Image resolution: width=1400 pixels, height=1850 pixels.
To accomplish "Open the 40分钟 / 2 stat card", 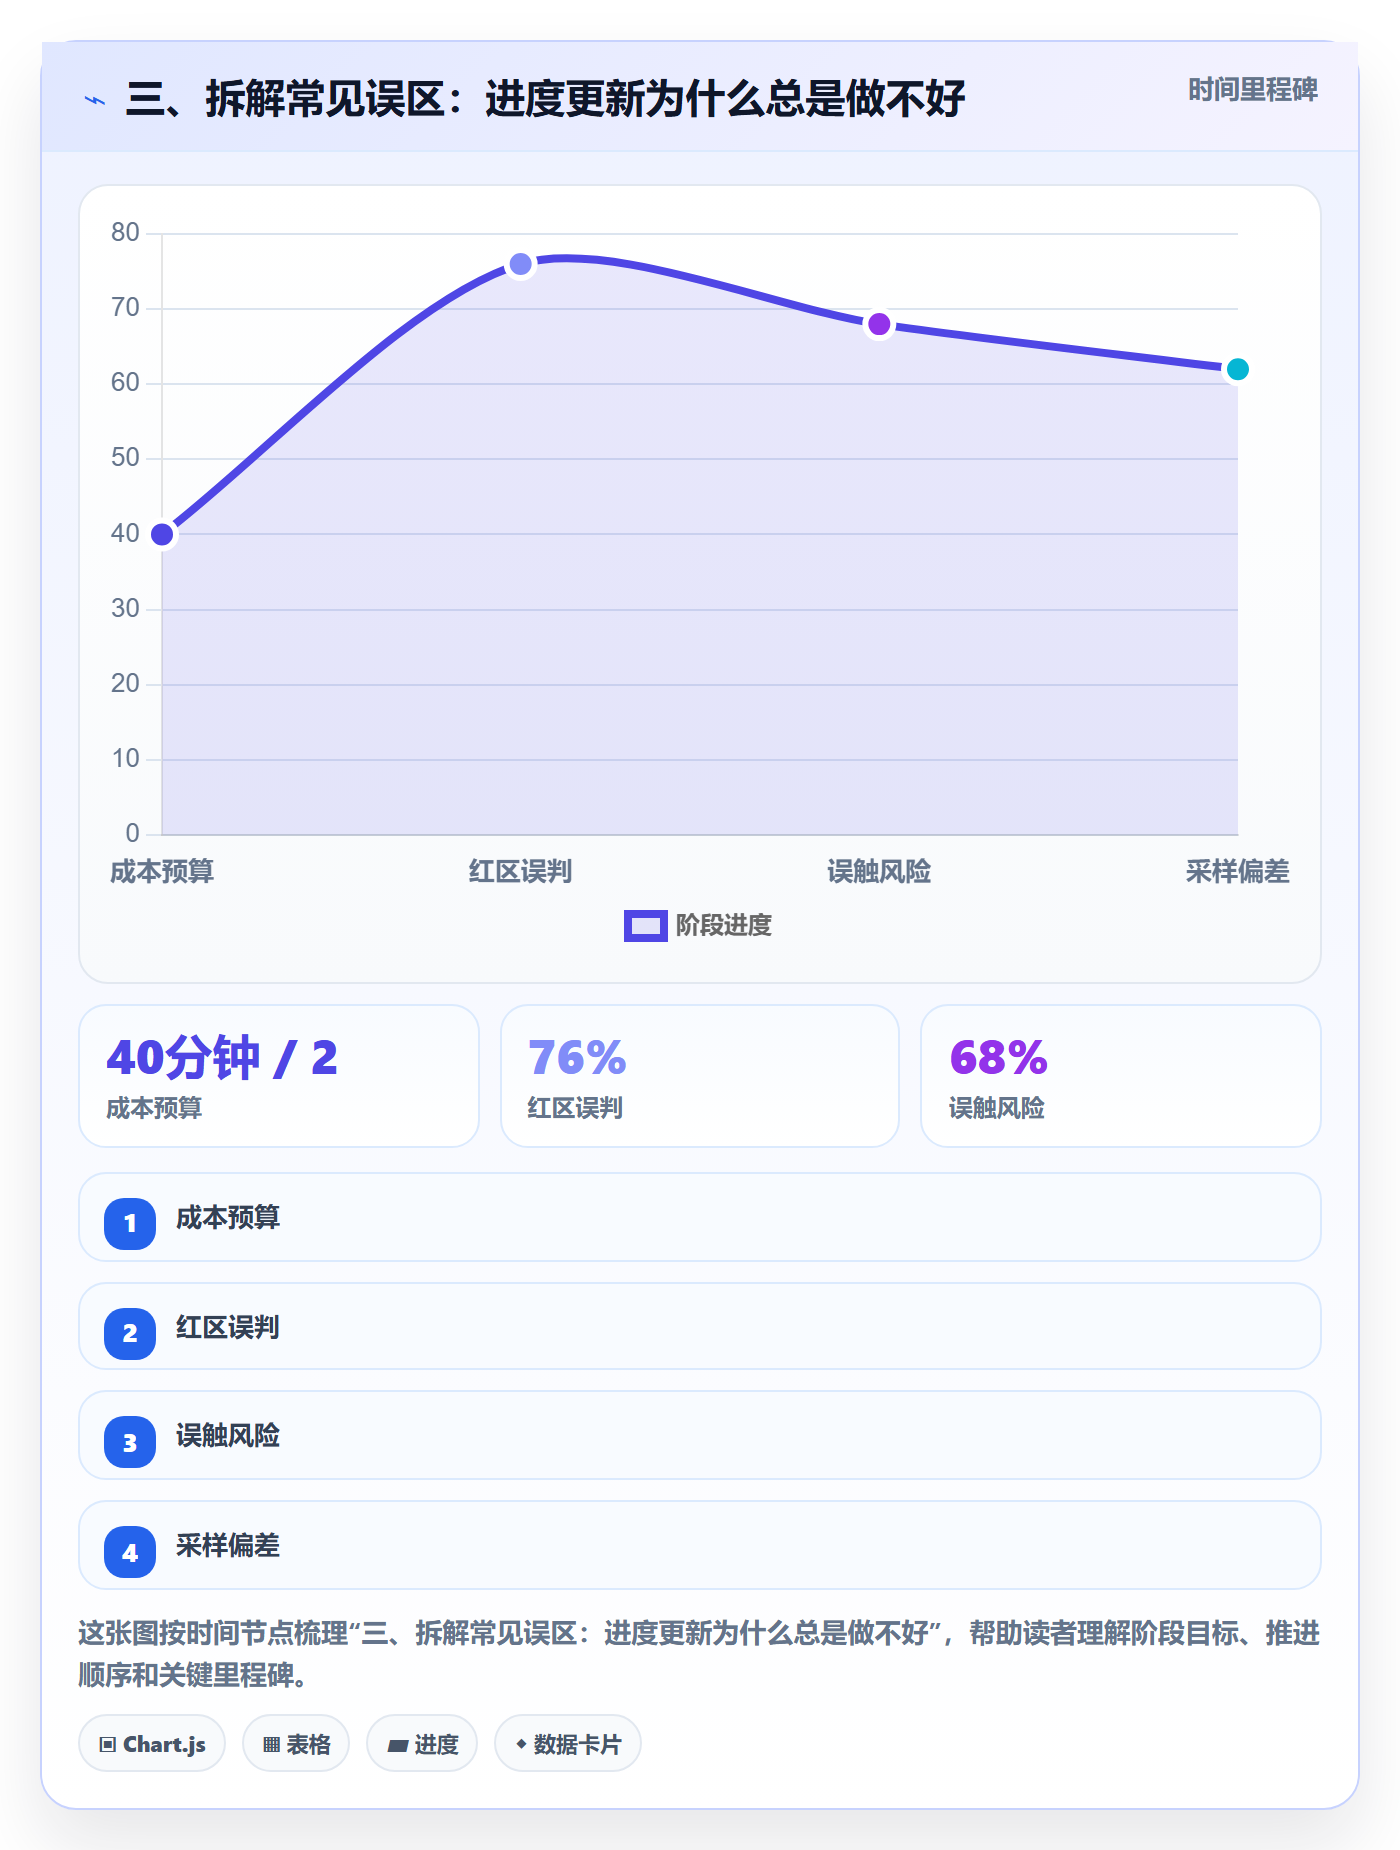I will click(279, 1076).
